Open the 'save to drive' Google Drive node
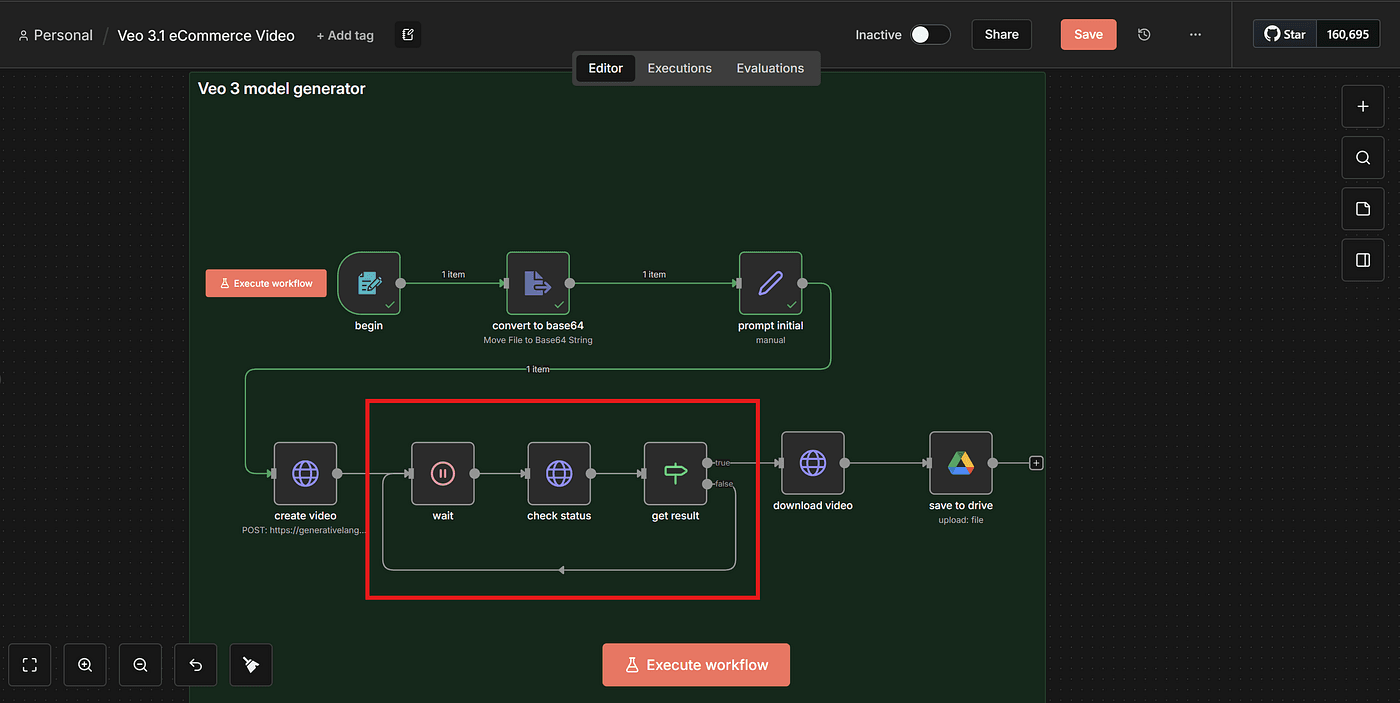The image size is (1400, 703). (x=960, y=463)
